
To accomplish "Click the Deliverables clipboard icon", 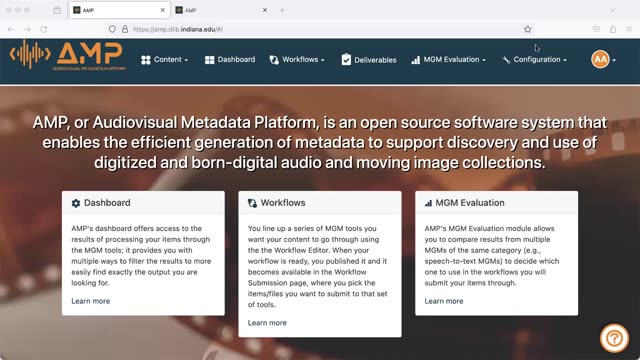I will [x=346, y=60].
